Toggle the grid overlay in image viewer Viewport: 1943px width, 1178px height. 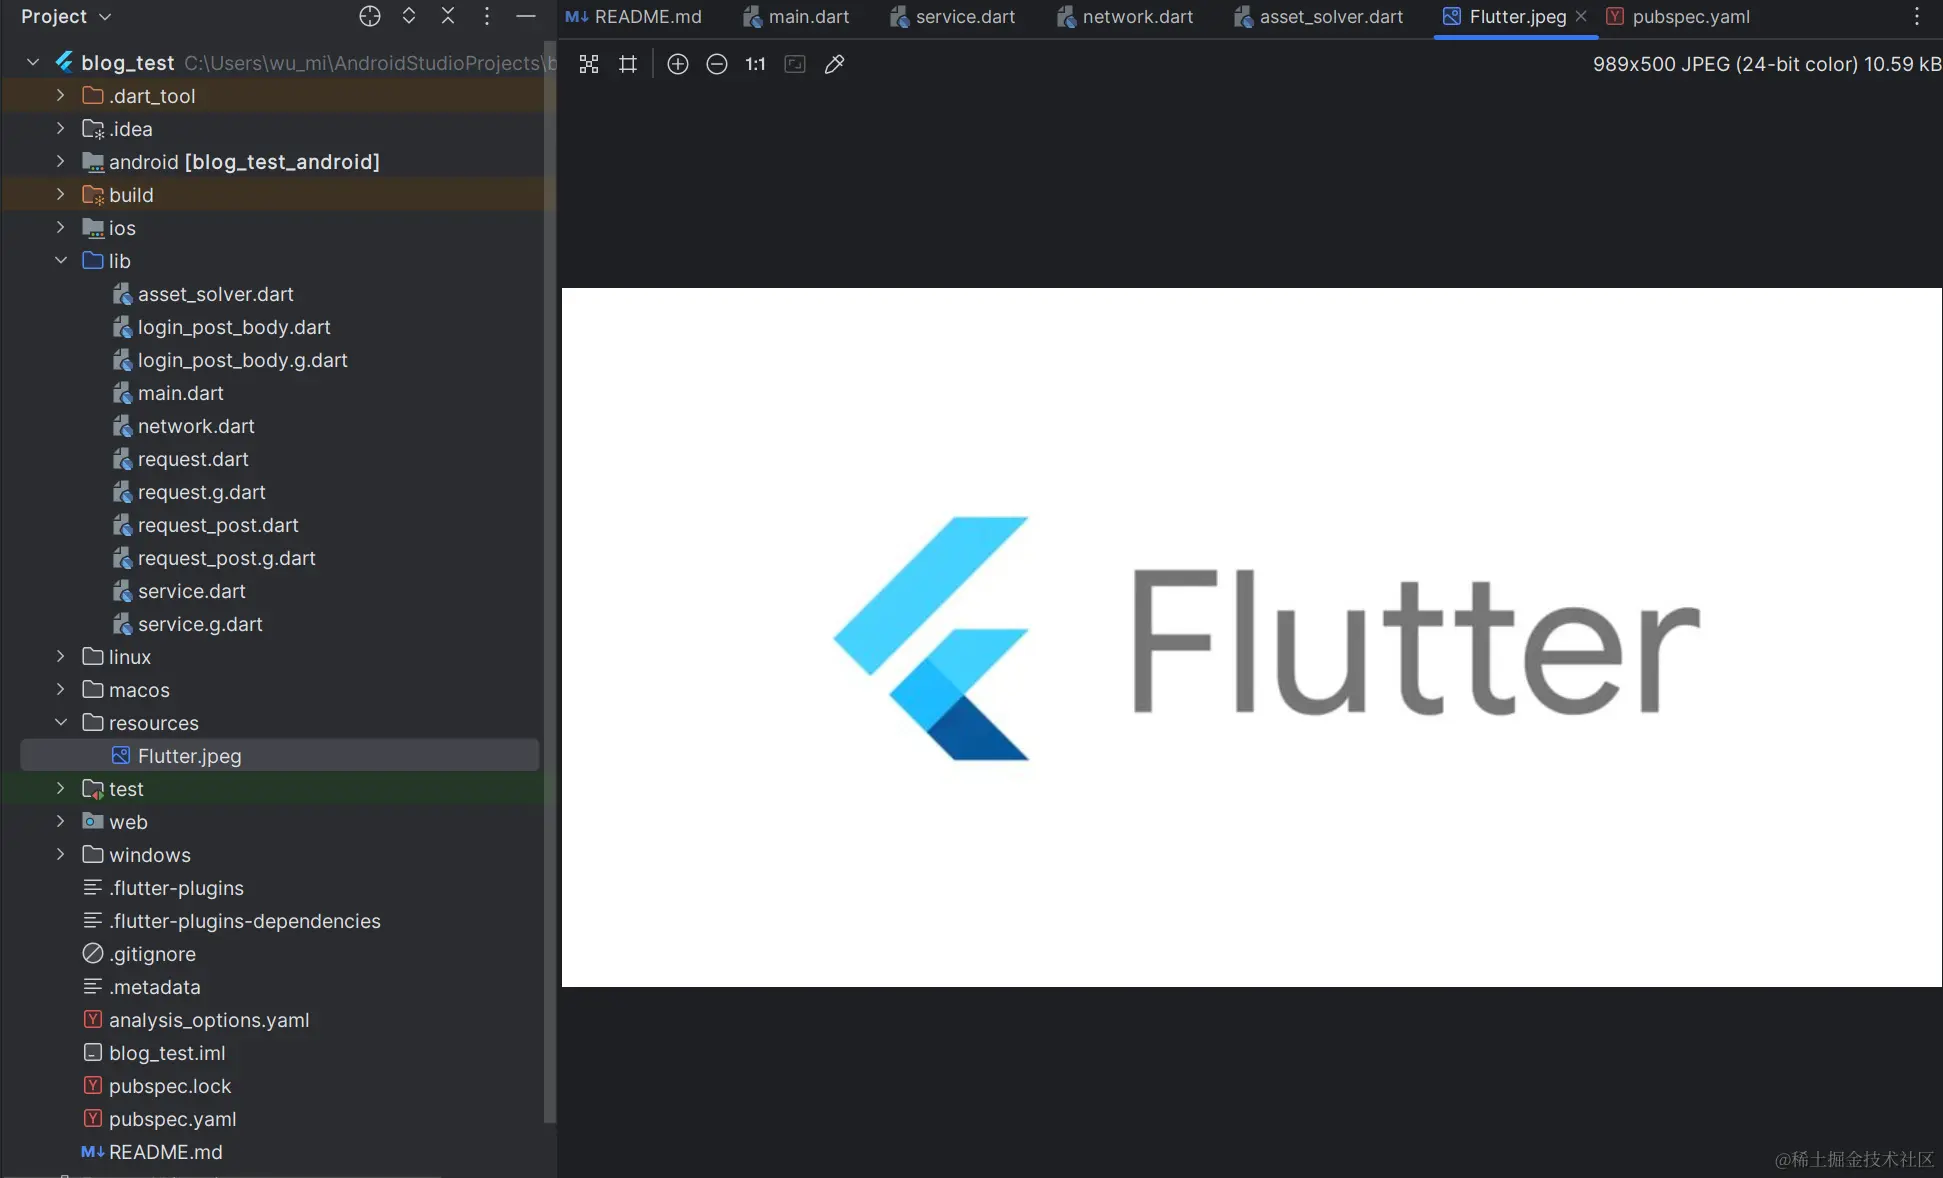pyautogui.click(x=628, y=64)
